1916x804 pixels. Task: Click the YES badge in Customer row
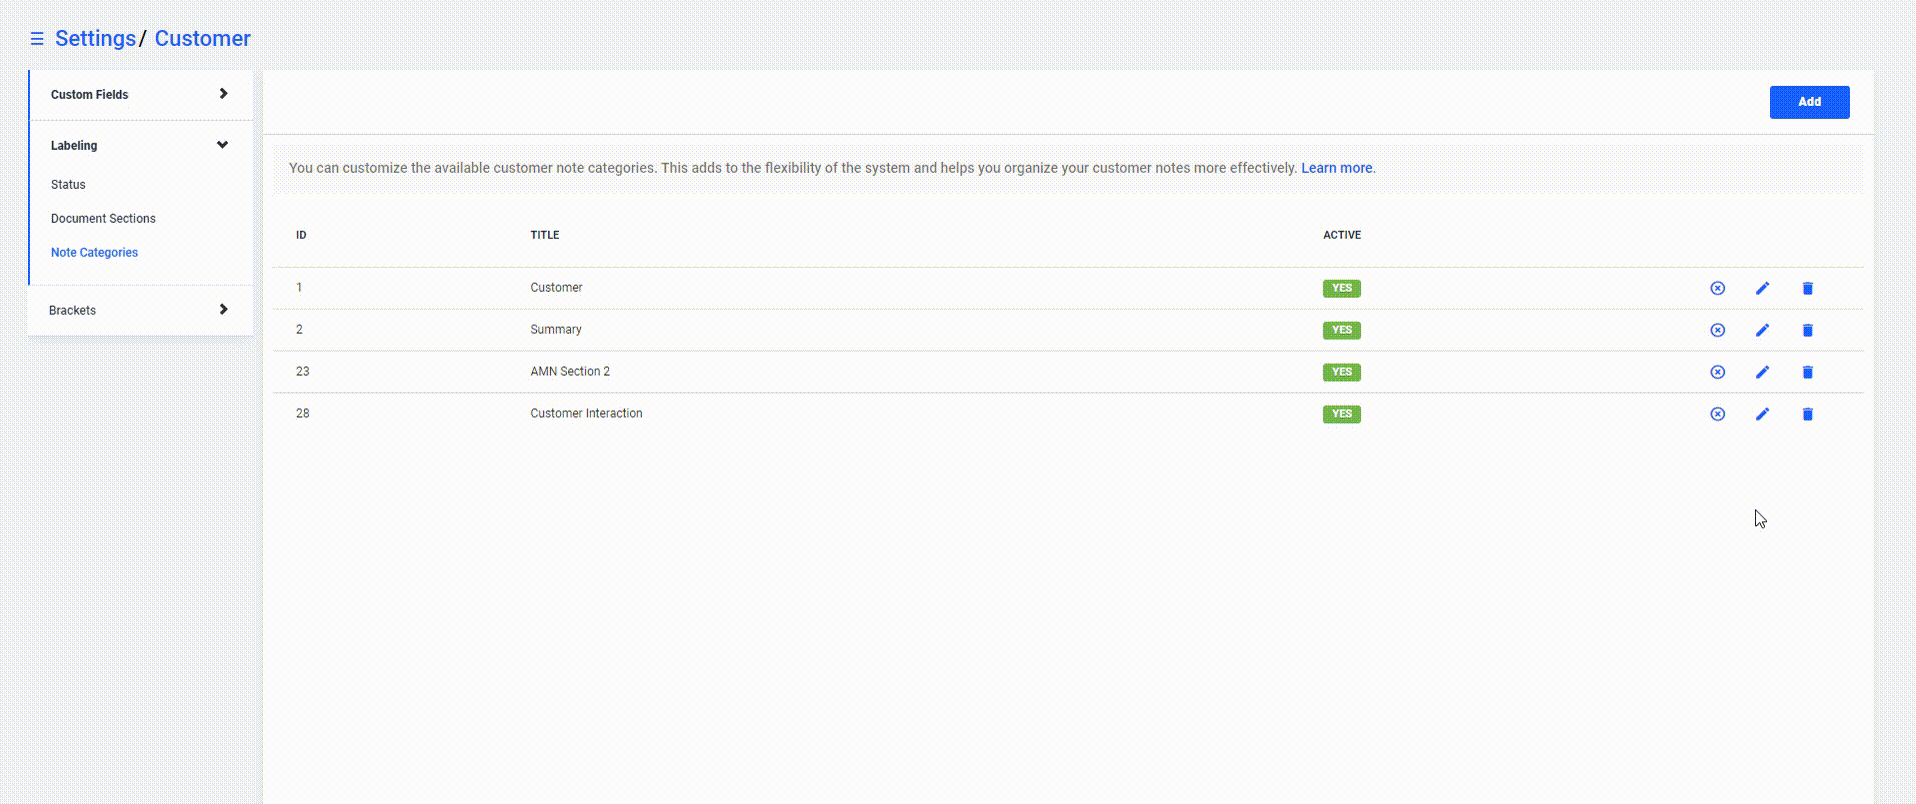1341,288
